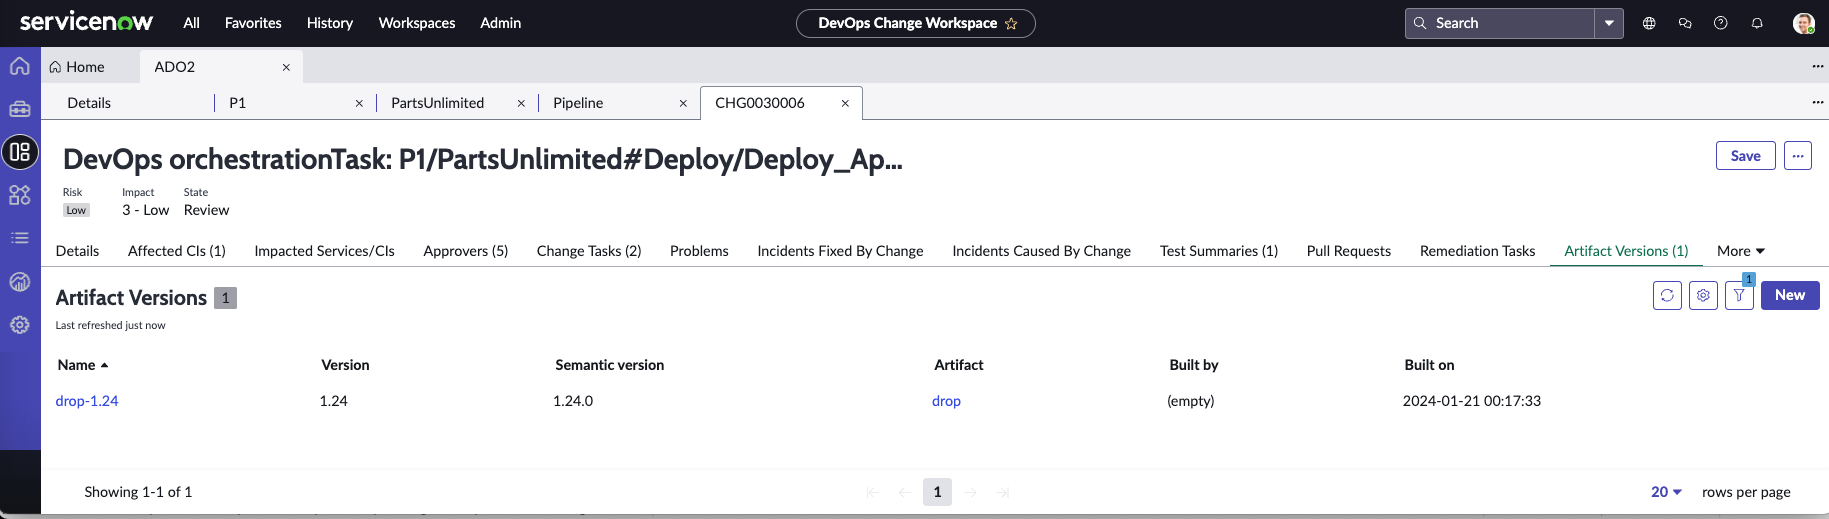Image resolution: width=1829 pixels, height=519 pixels.
Task: Close the PartsUnlimited sub-tab
Action: click(x=521, y=103)
